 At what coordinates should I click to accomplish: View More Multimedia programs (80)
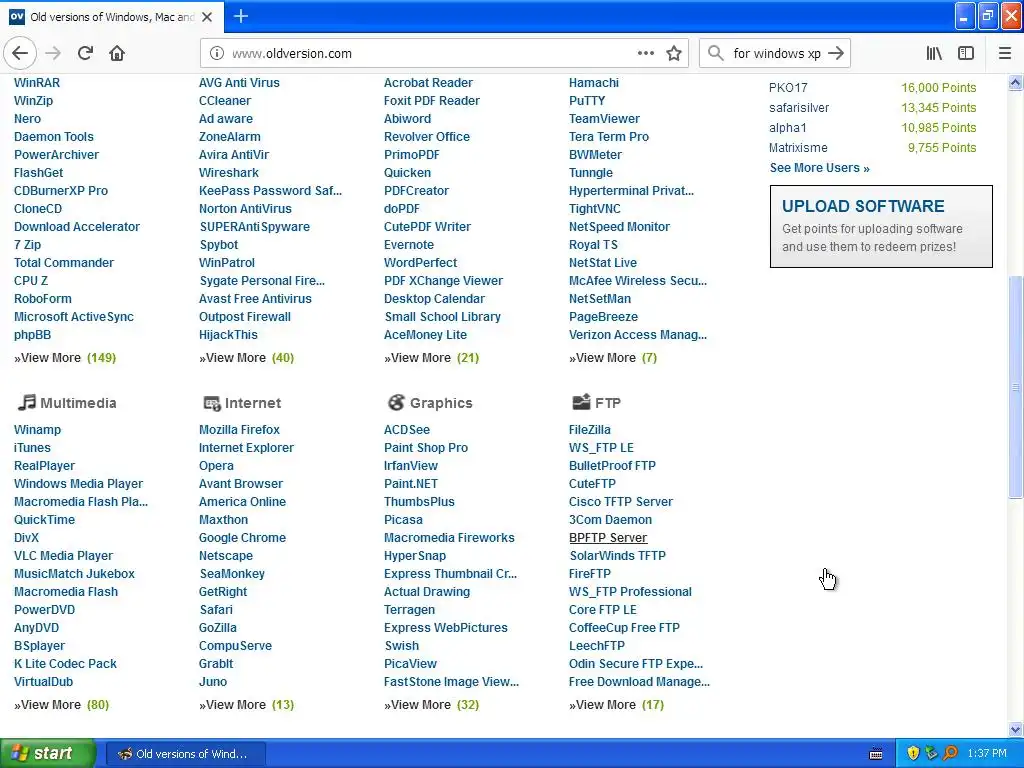(x=61, y=705)
